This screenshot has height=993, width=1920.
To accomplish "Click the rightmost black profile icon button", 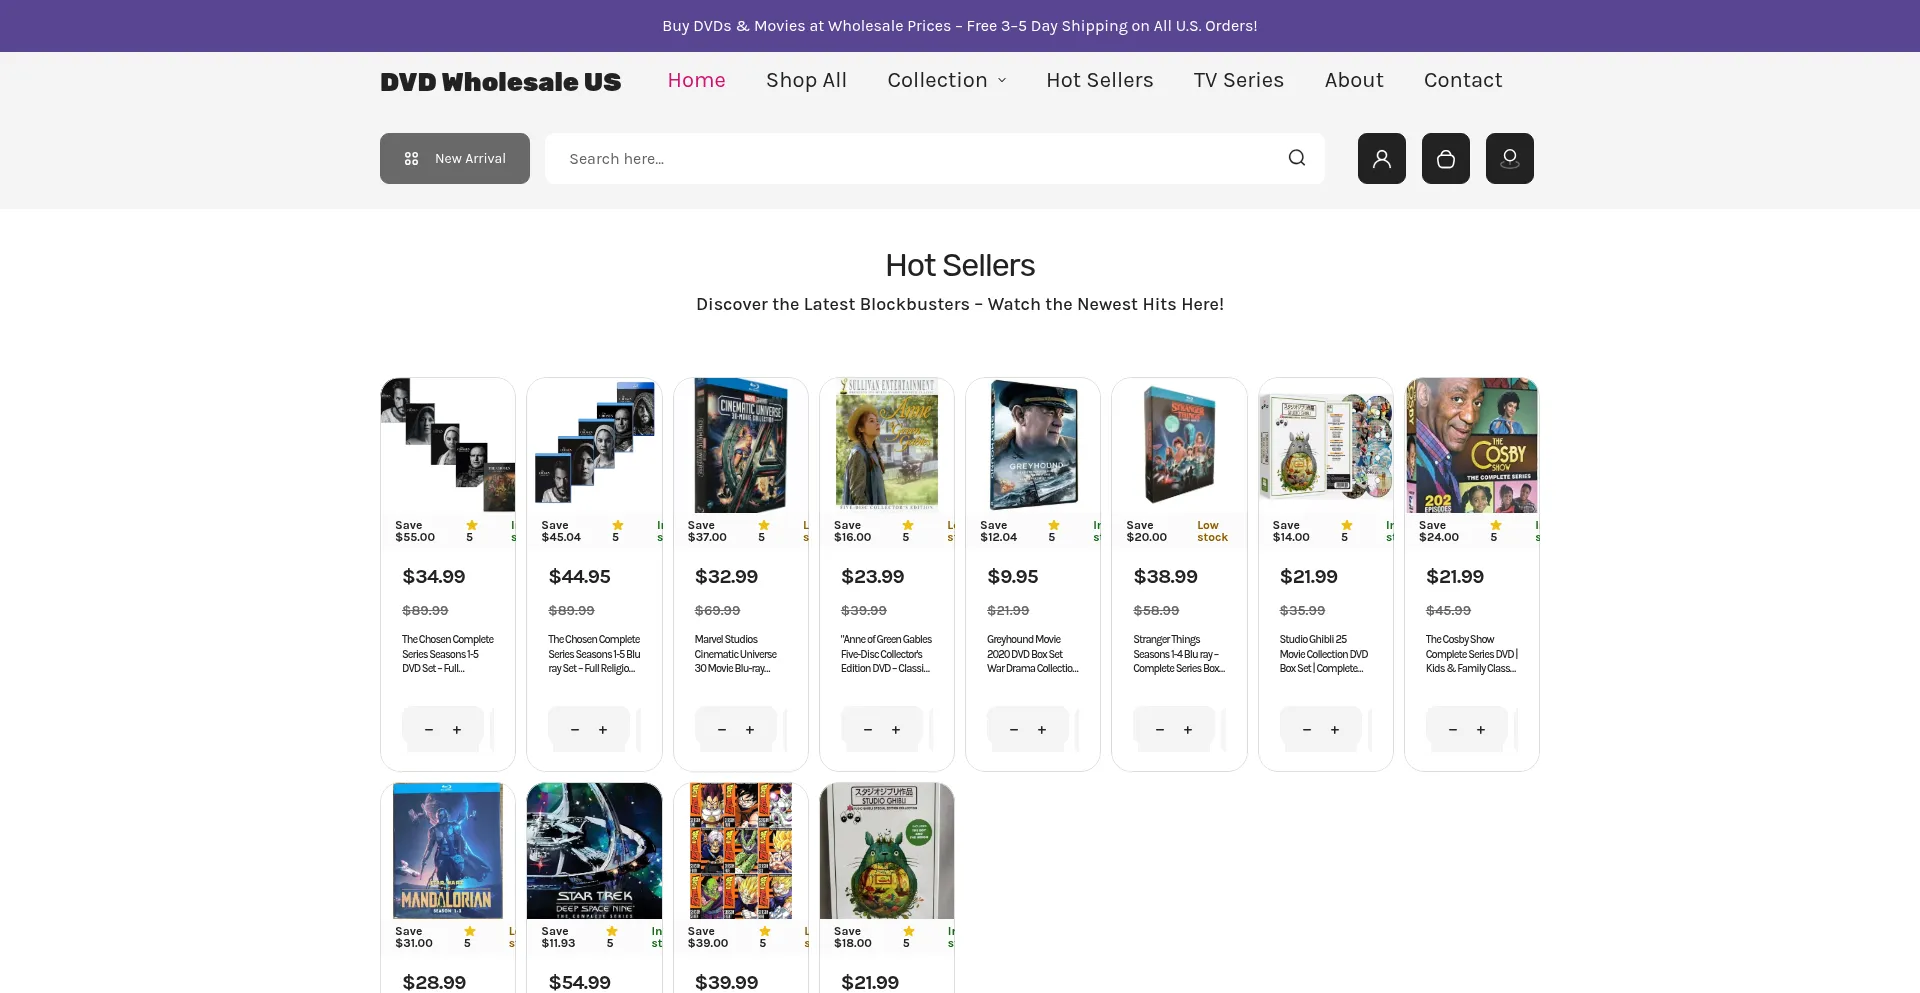I will click(1509, 158).
